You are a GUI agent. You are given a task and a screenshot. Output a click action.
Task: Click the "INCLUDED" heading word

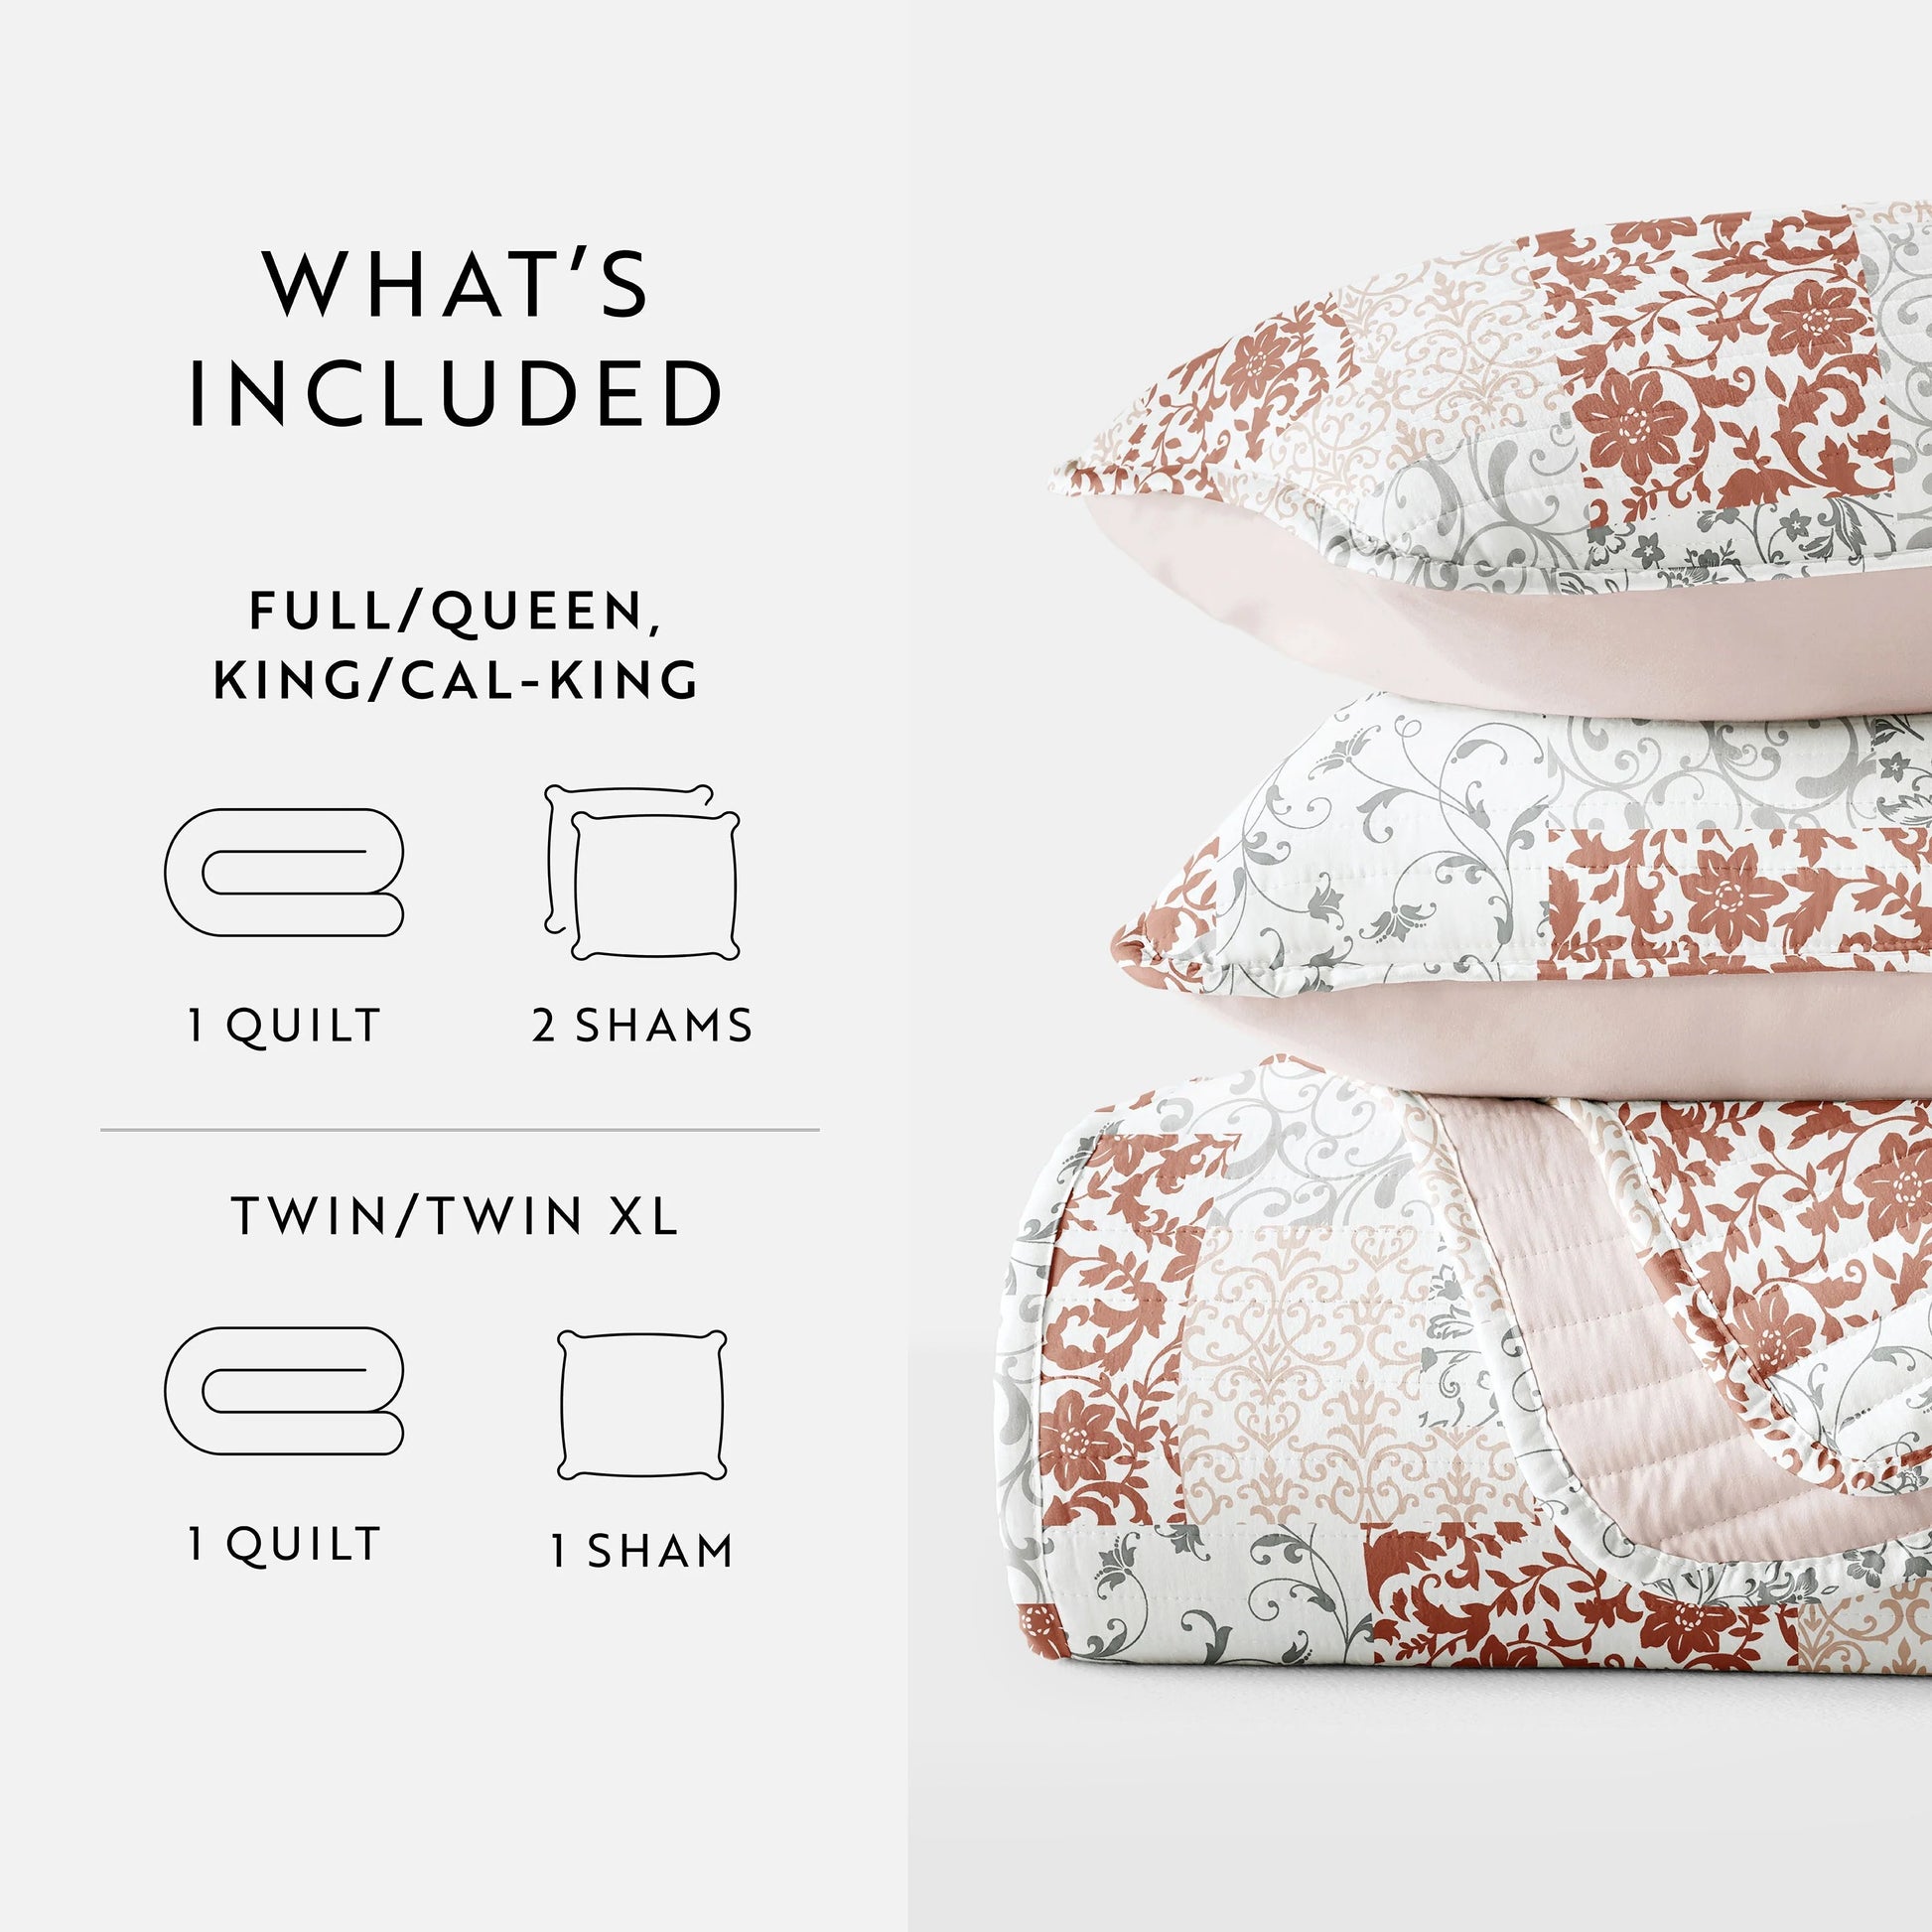coord(456,392)
